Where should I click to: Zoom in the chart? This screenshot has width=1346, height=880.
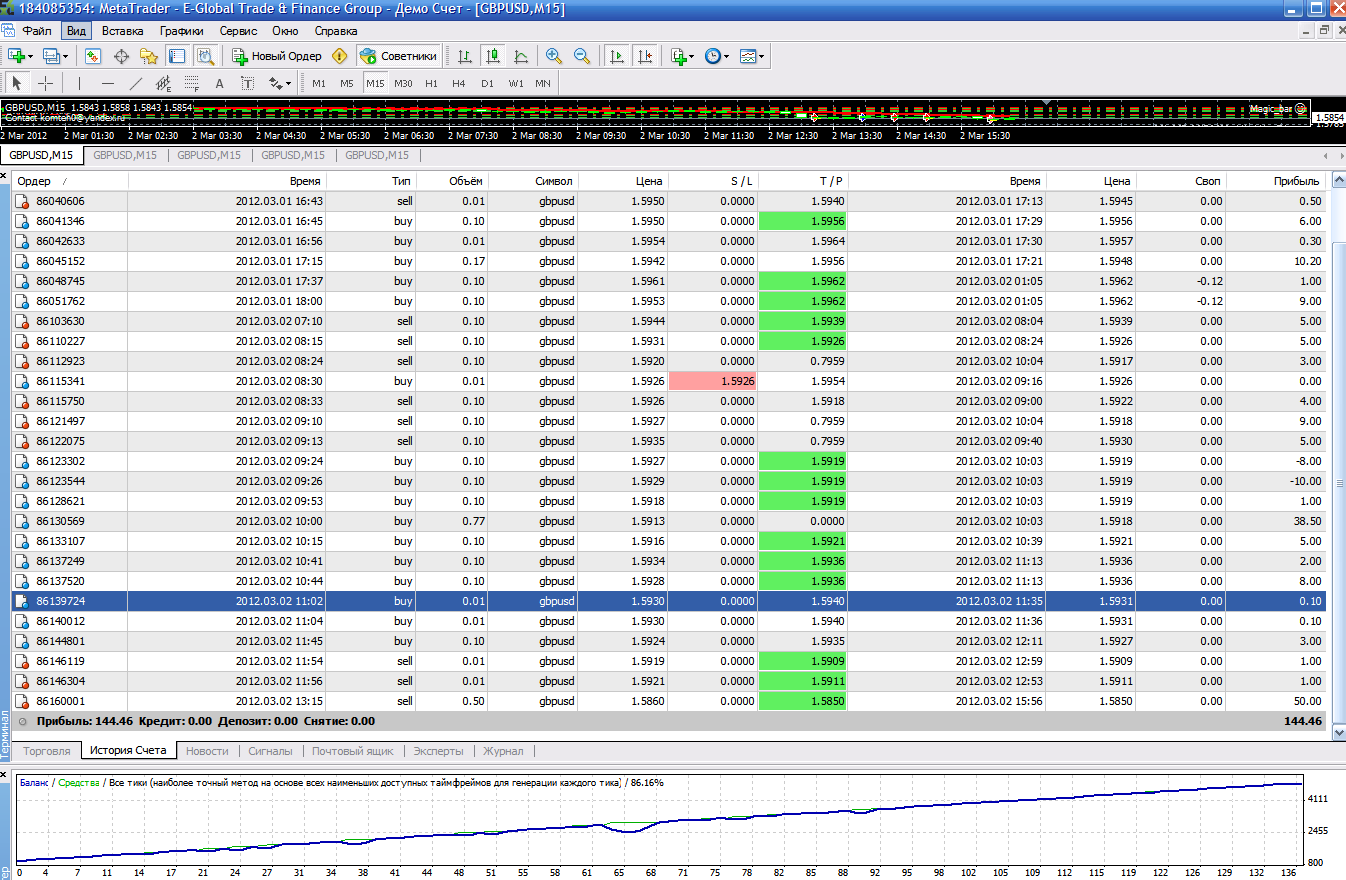[x=553, y=56]
